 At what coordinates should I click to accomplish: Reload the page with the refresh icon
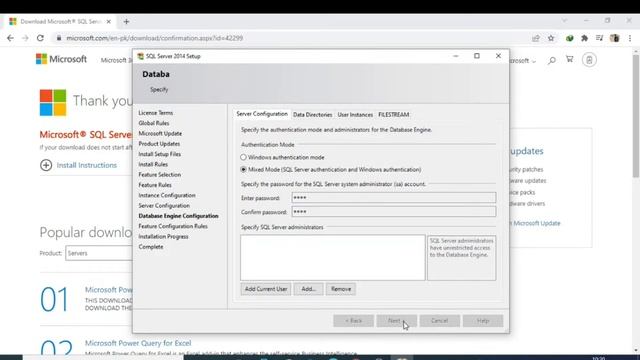coord(40,38)
